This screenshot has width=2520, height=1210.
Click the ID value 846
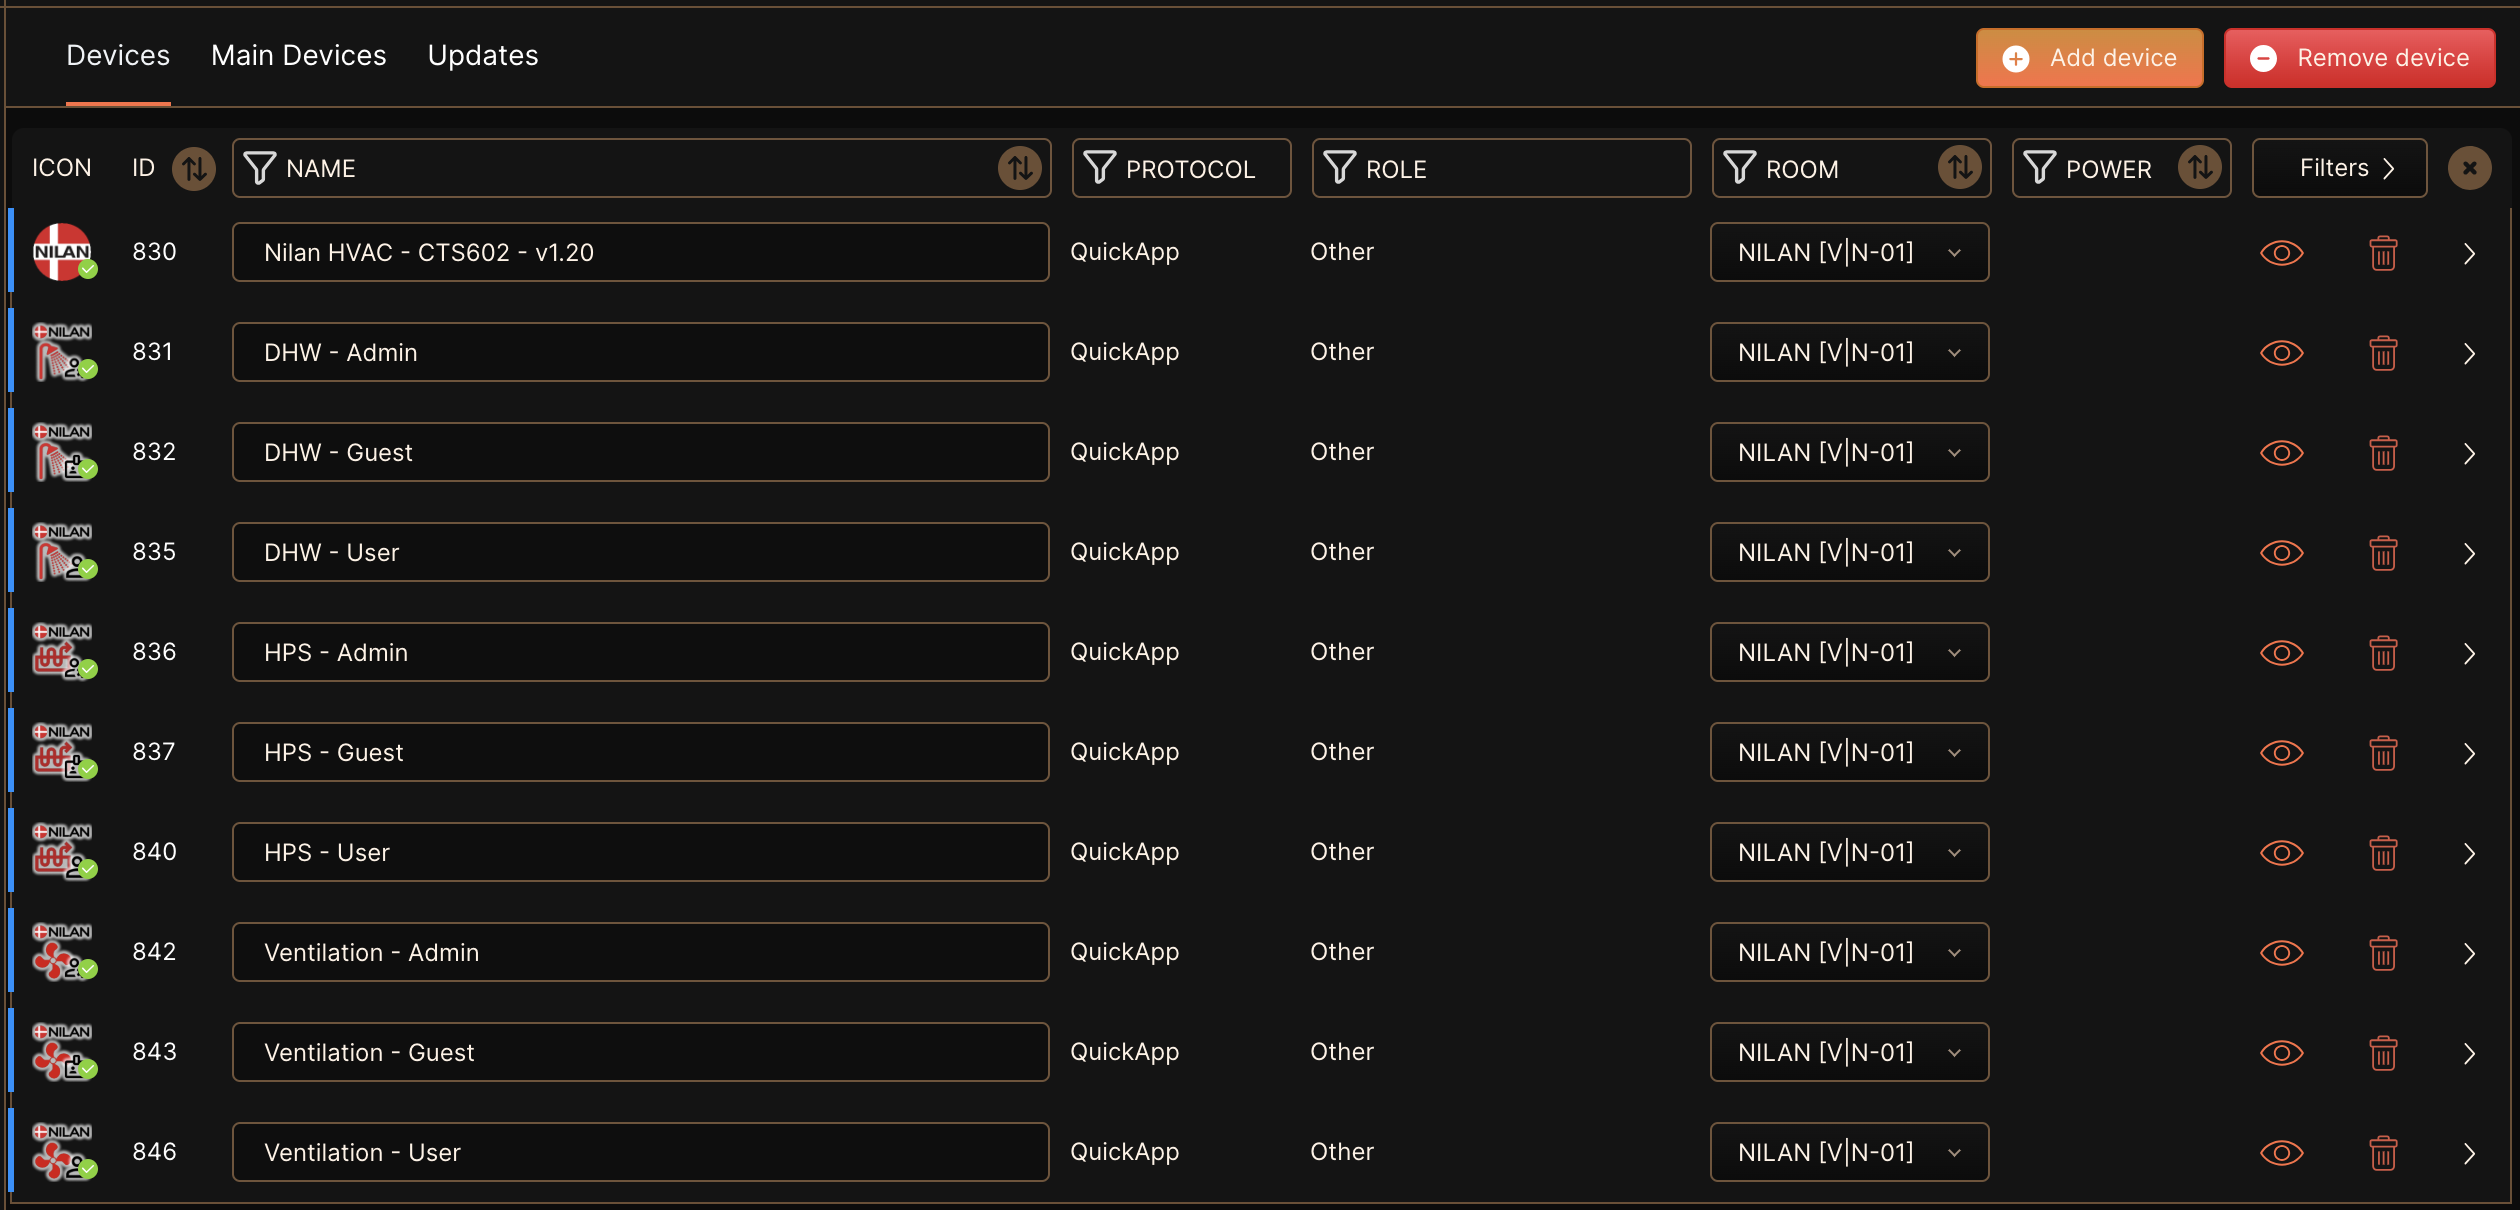[154, 1152]
